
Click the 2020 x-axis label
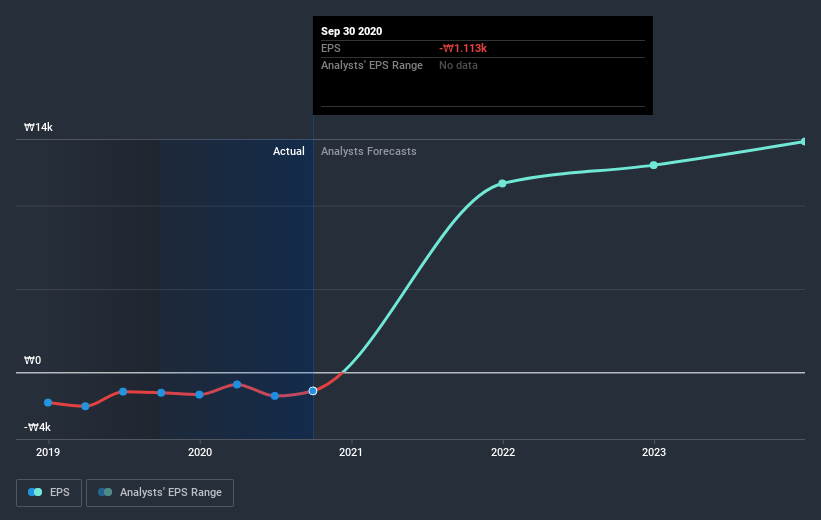pyautogui.click(x=200, y=452)
